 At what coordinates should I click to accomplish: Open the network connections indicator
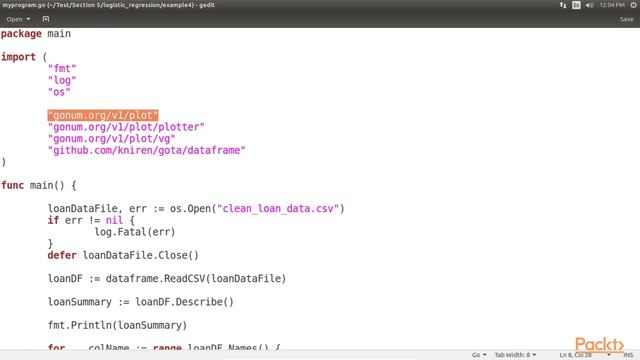coord(563,5)
